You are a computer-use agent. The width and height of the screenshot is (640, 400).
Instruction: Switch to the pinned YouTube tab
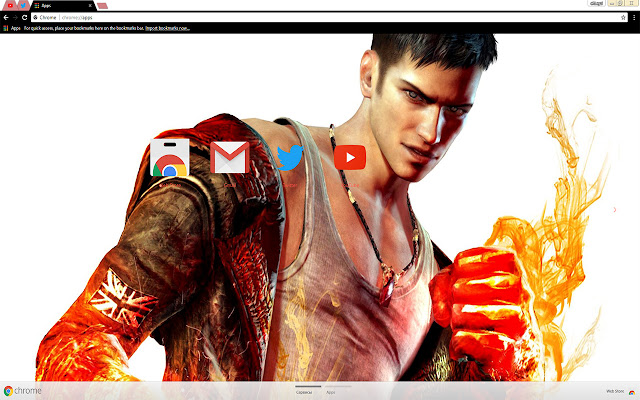coord(10,5)
